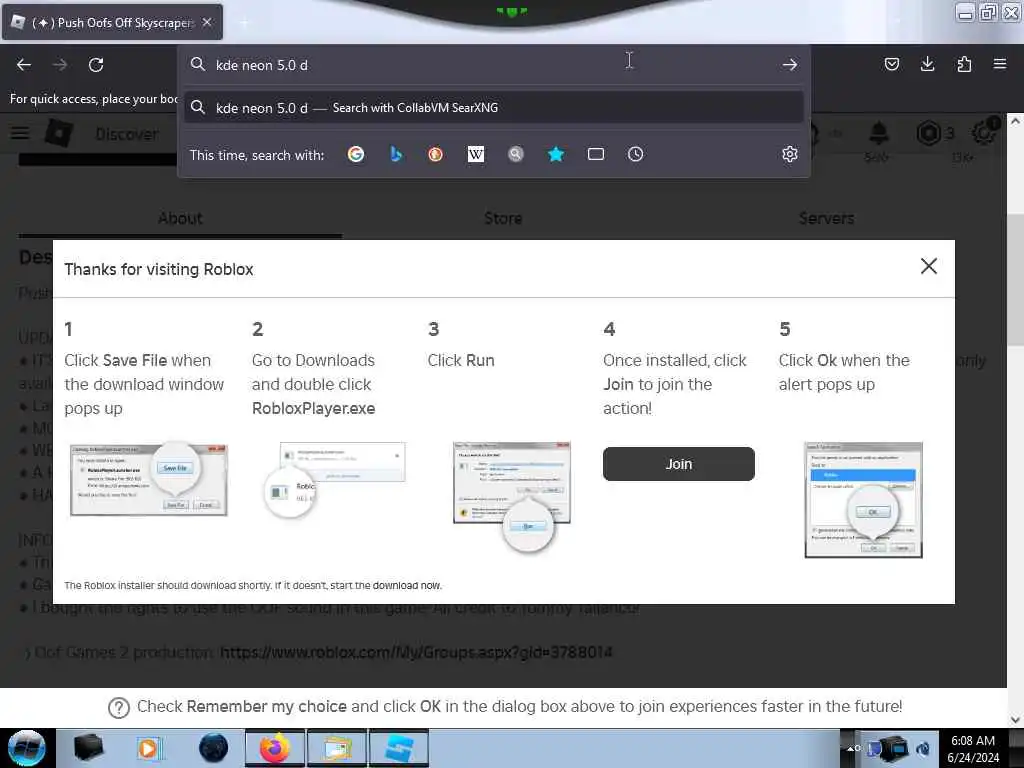Close the Push Oofs Off Skyscraper tab

[x=207, y=22]
